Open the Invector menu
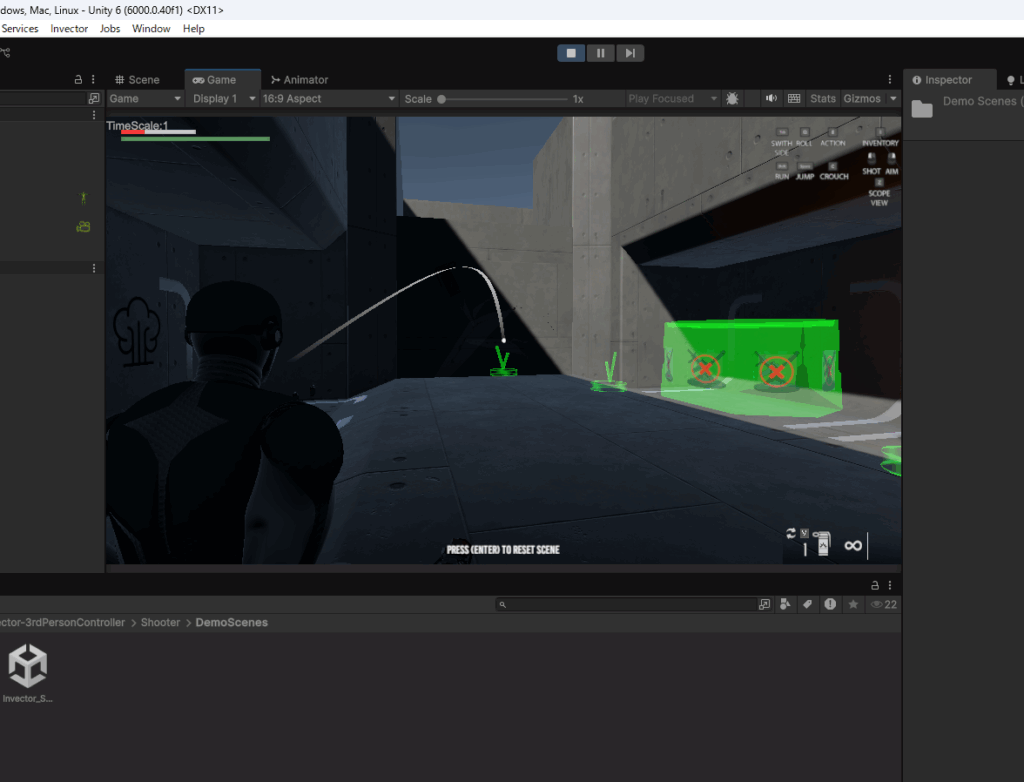This screenshot has height=782, width=1024. tap(69, 29)
